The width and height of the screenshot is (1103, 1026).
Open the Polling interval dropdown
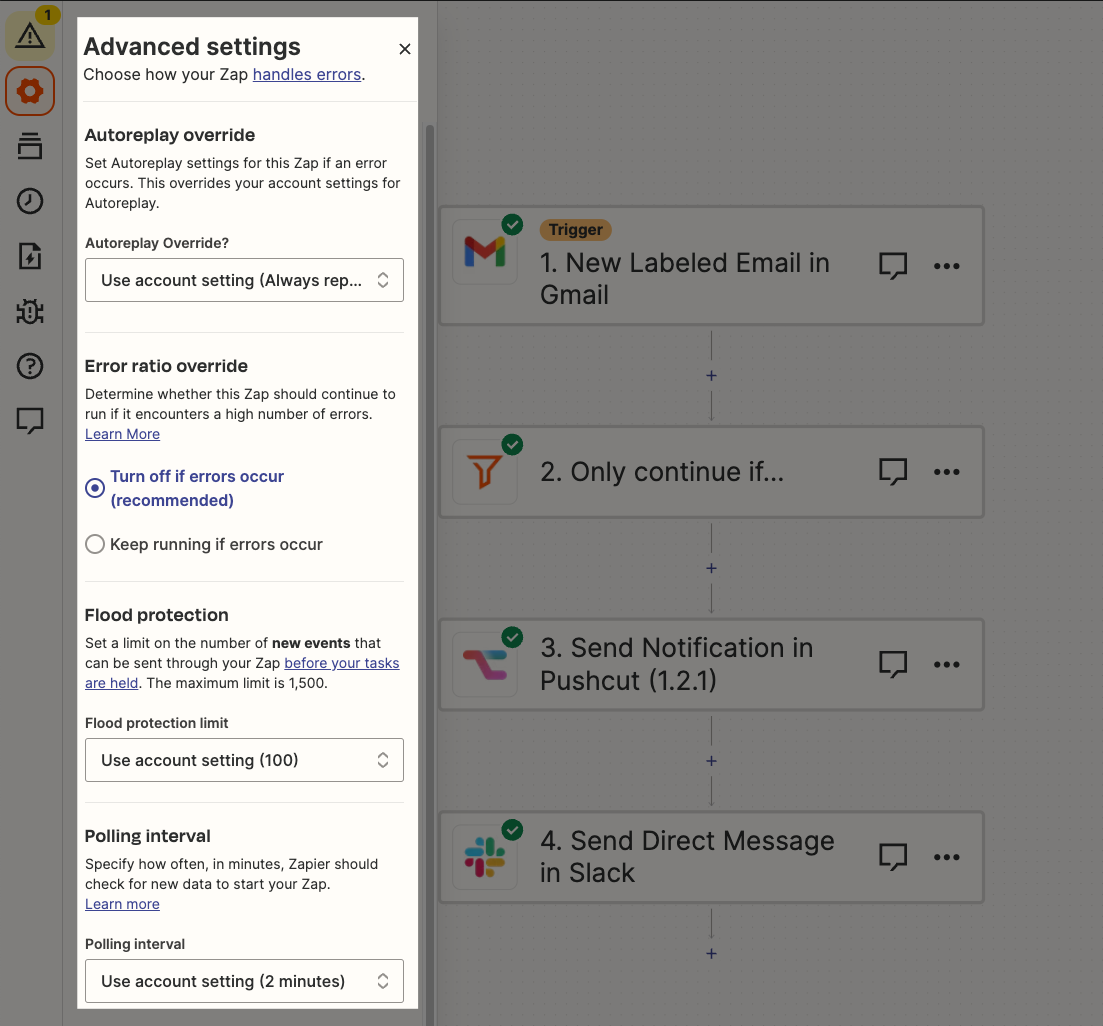pyautogui.click(x=244, y=981)
